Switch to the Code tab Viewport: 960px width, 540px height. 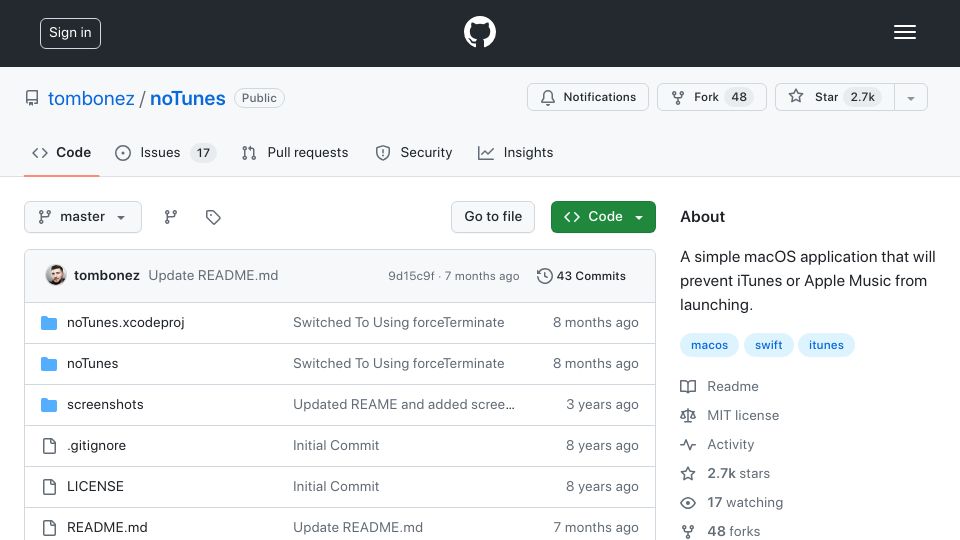click(61, 152)
